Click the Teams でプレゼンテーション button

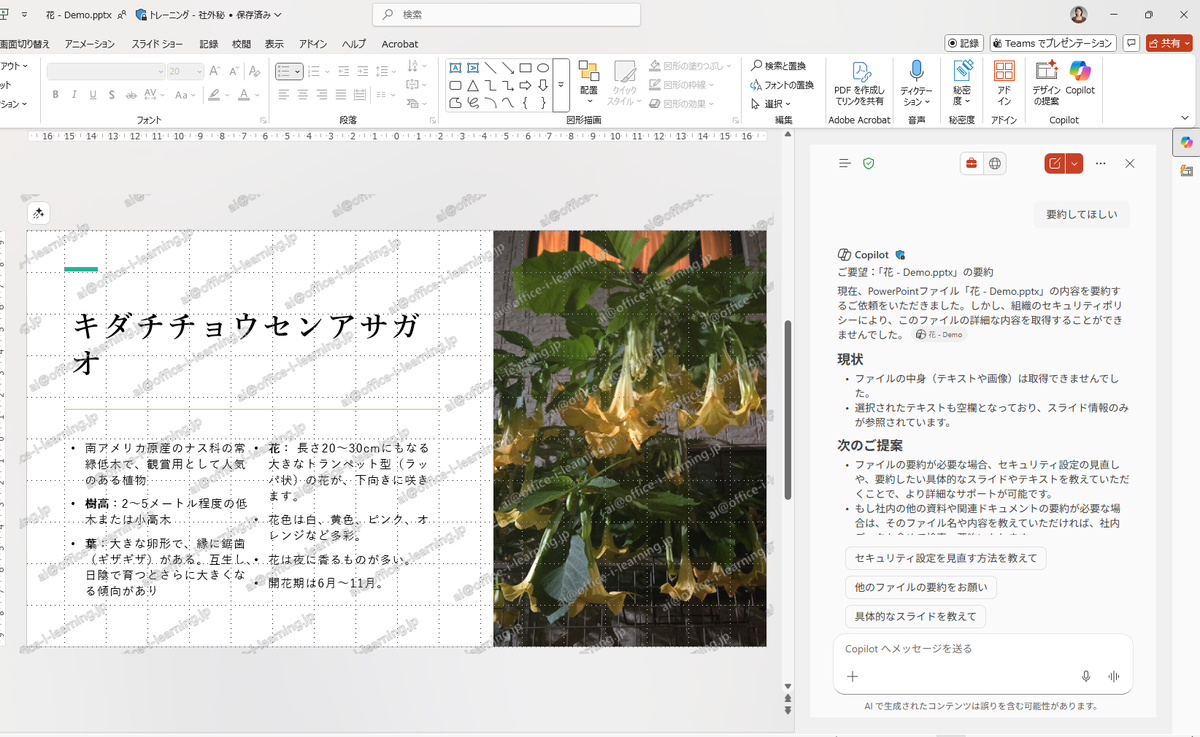(1053, 43)
